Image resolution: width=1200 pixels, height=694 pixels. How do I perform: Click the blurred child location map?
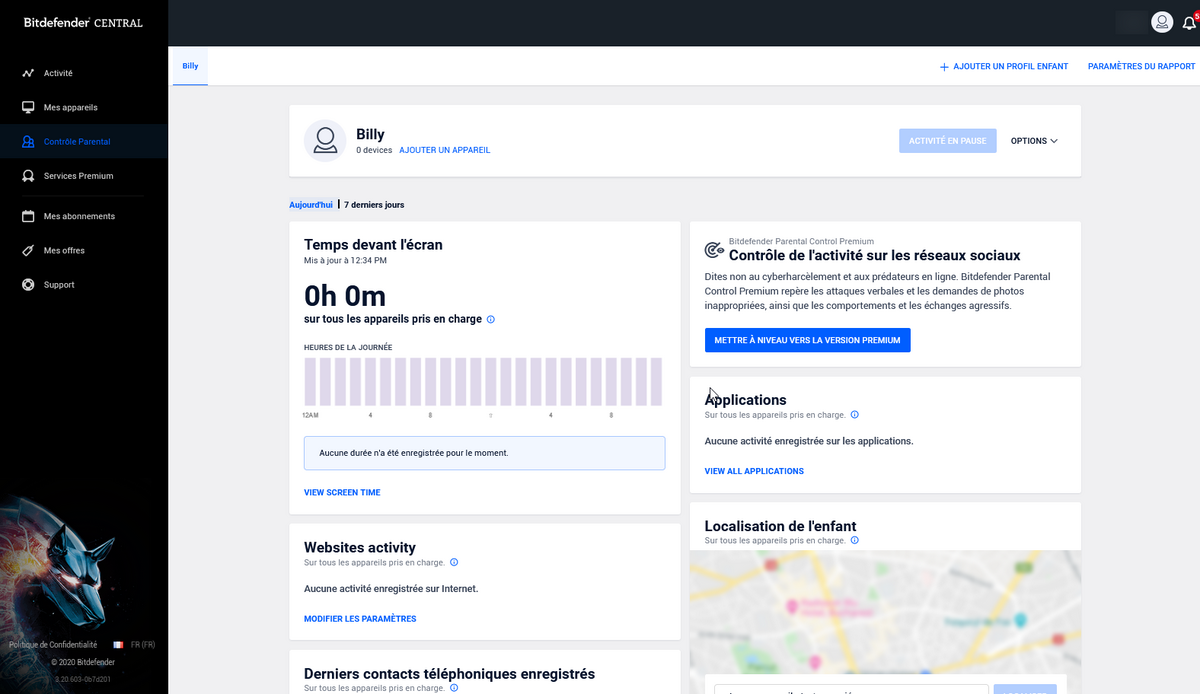885,610
